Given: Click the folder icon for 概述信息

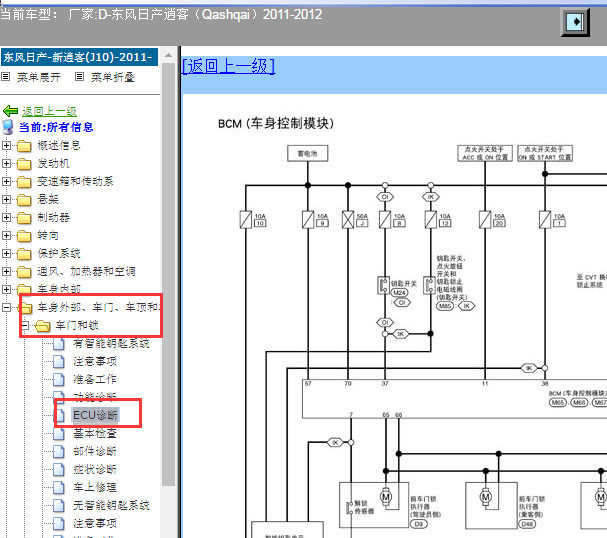Looking at the screenshot, I should tap(24, 146).
